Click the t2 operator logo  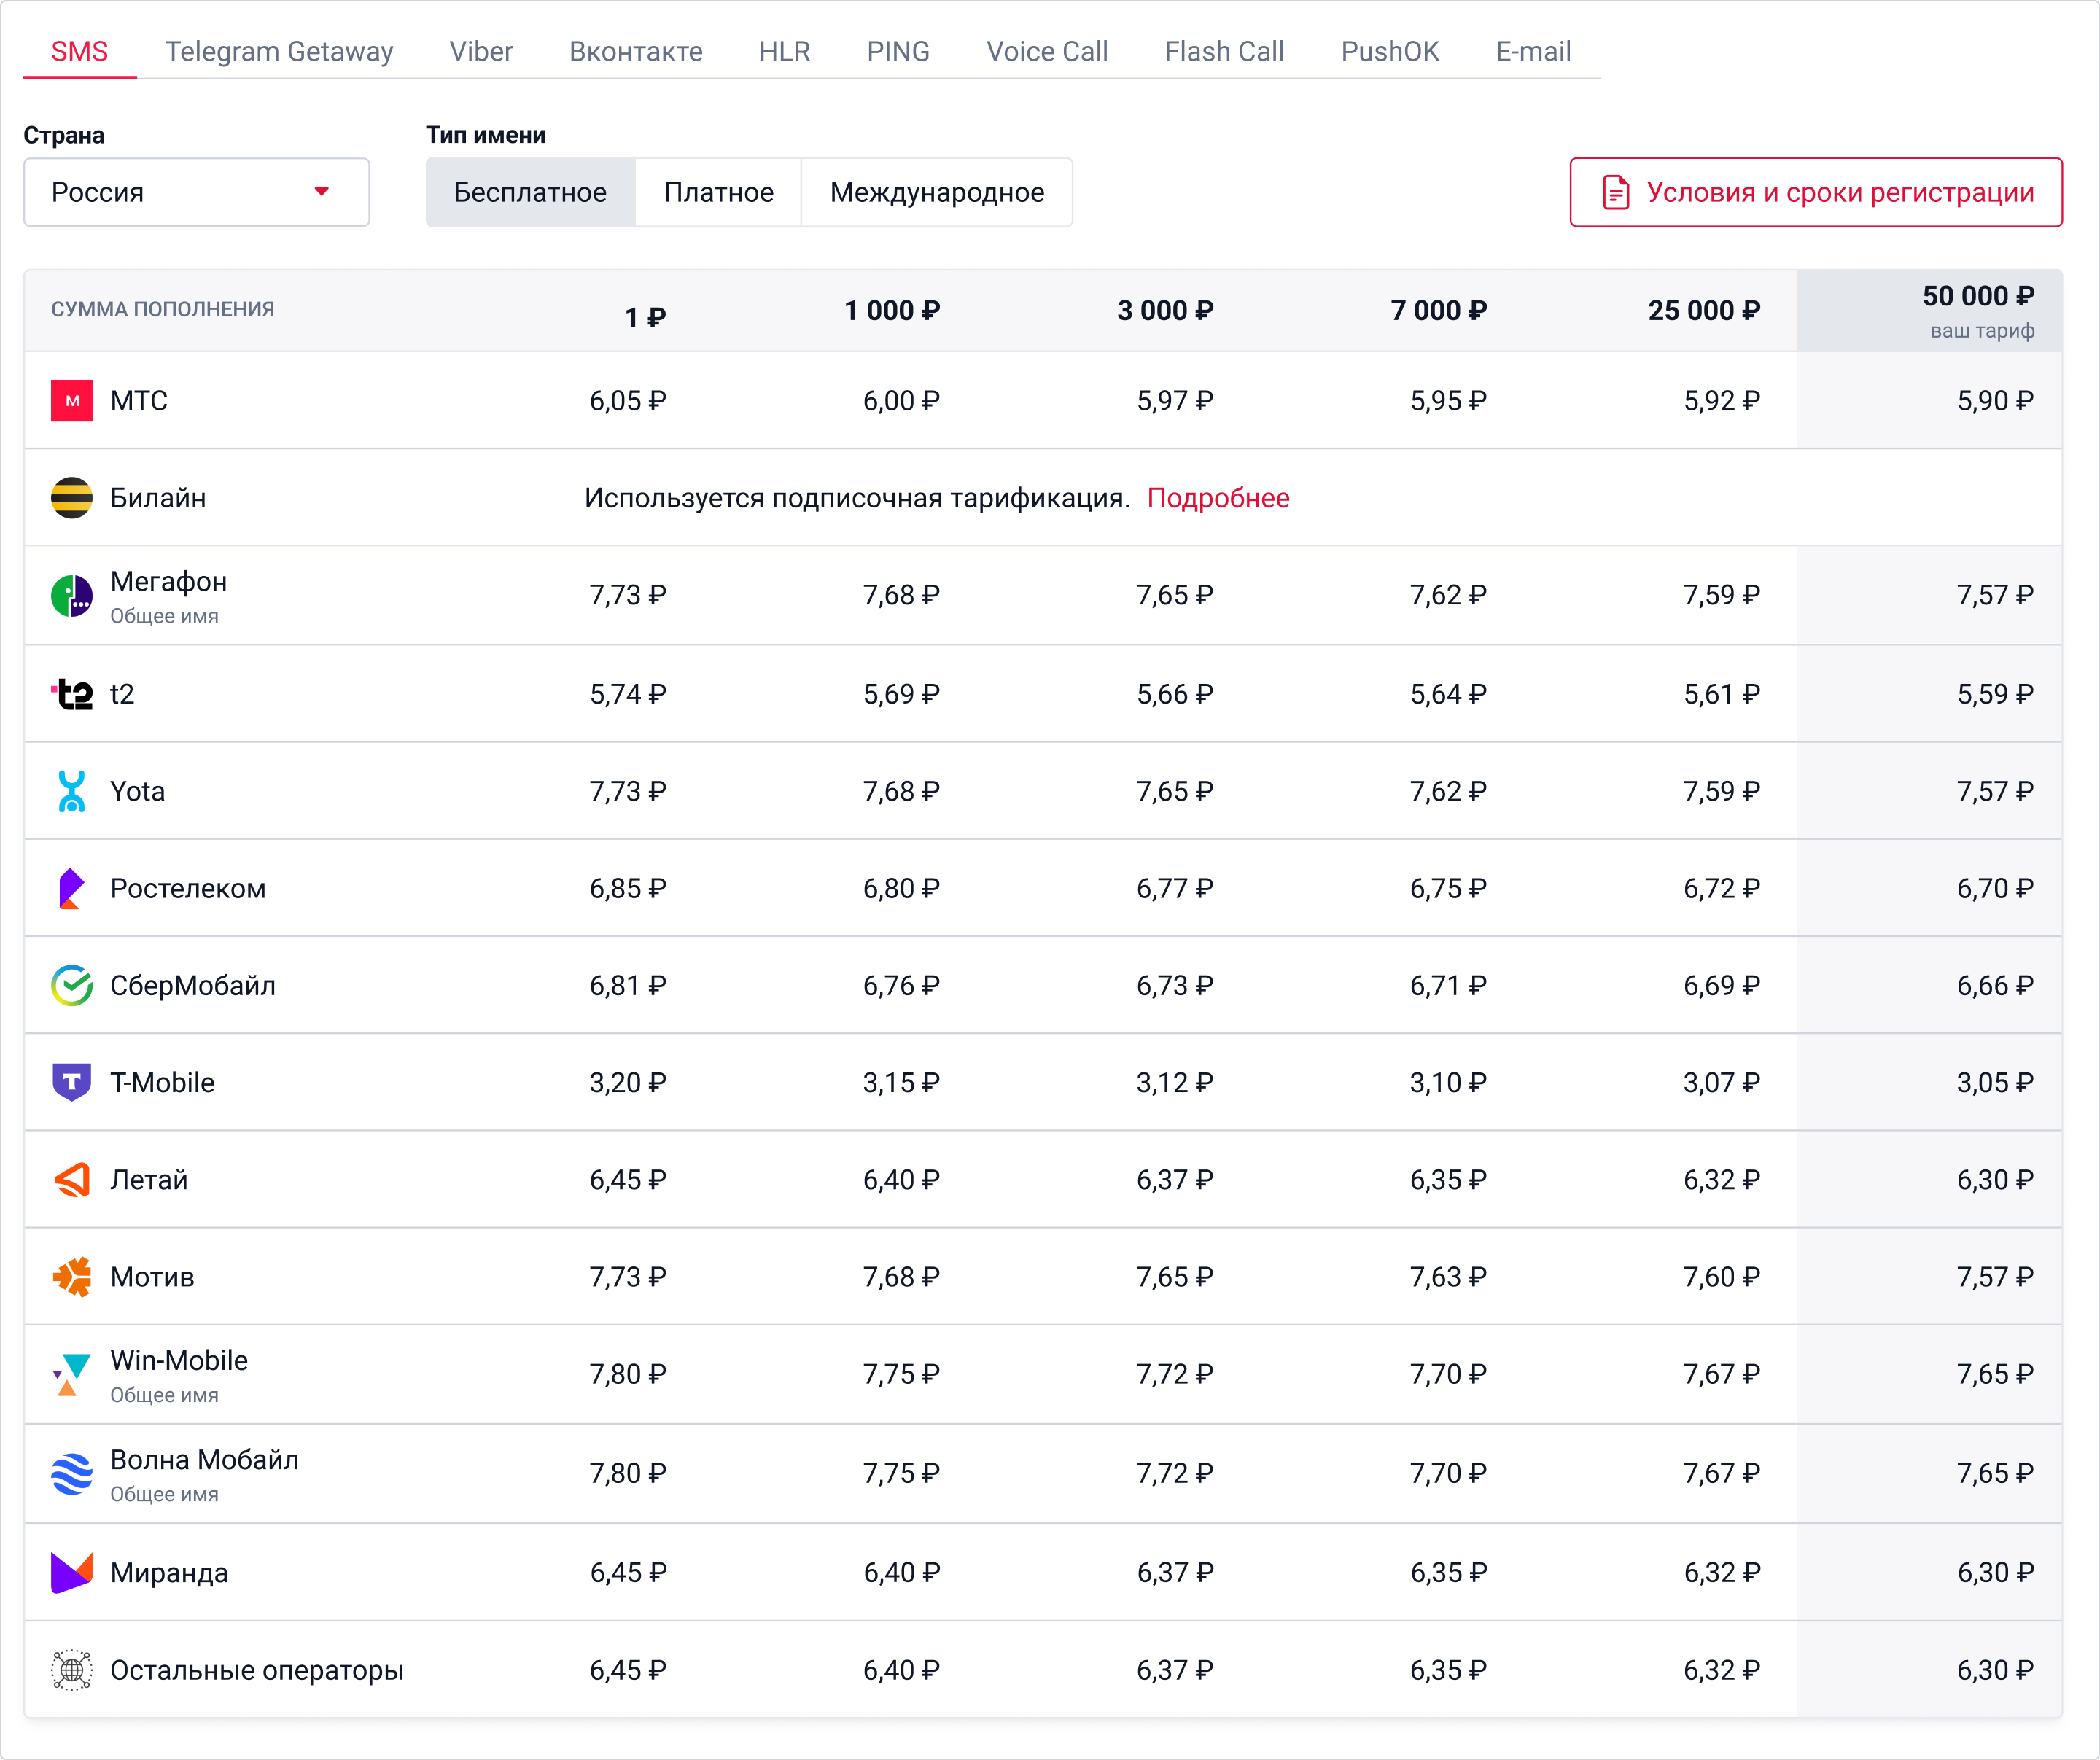pyautogui.click(x=72, y=694)
